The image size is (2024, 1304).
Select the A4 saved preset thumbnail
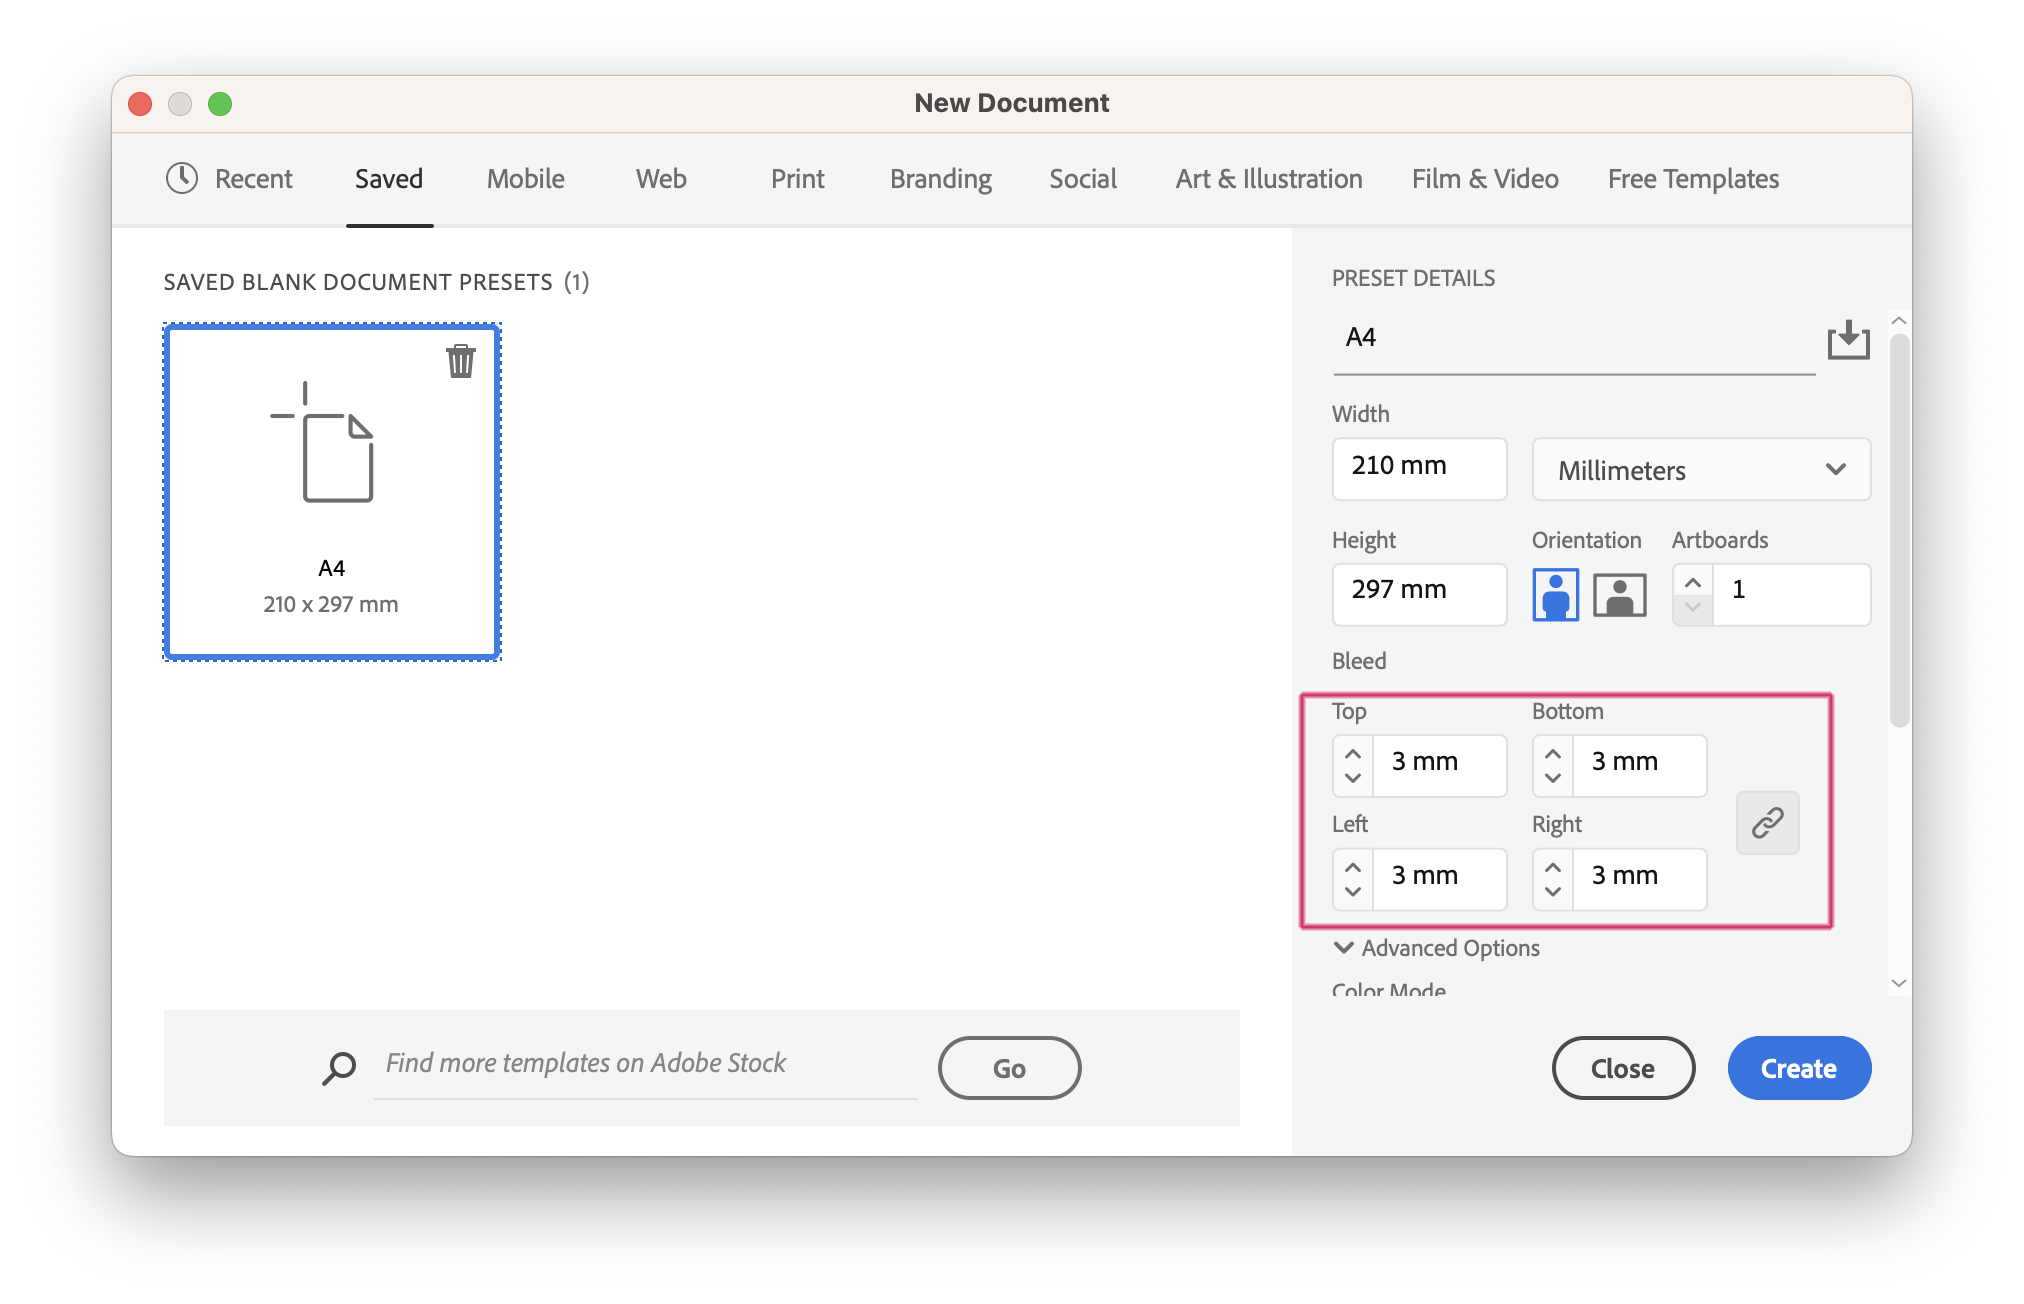pos(332,470)
